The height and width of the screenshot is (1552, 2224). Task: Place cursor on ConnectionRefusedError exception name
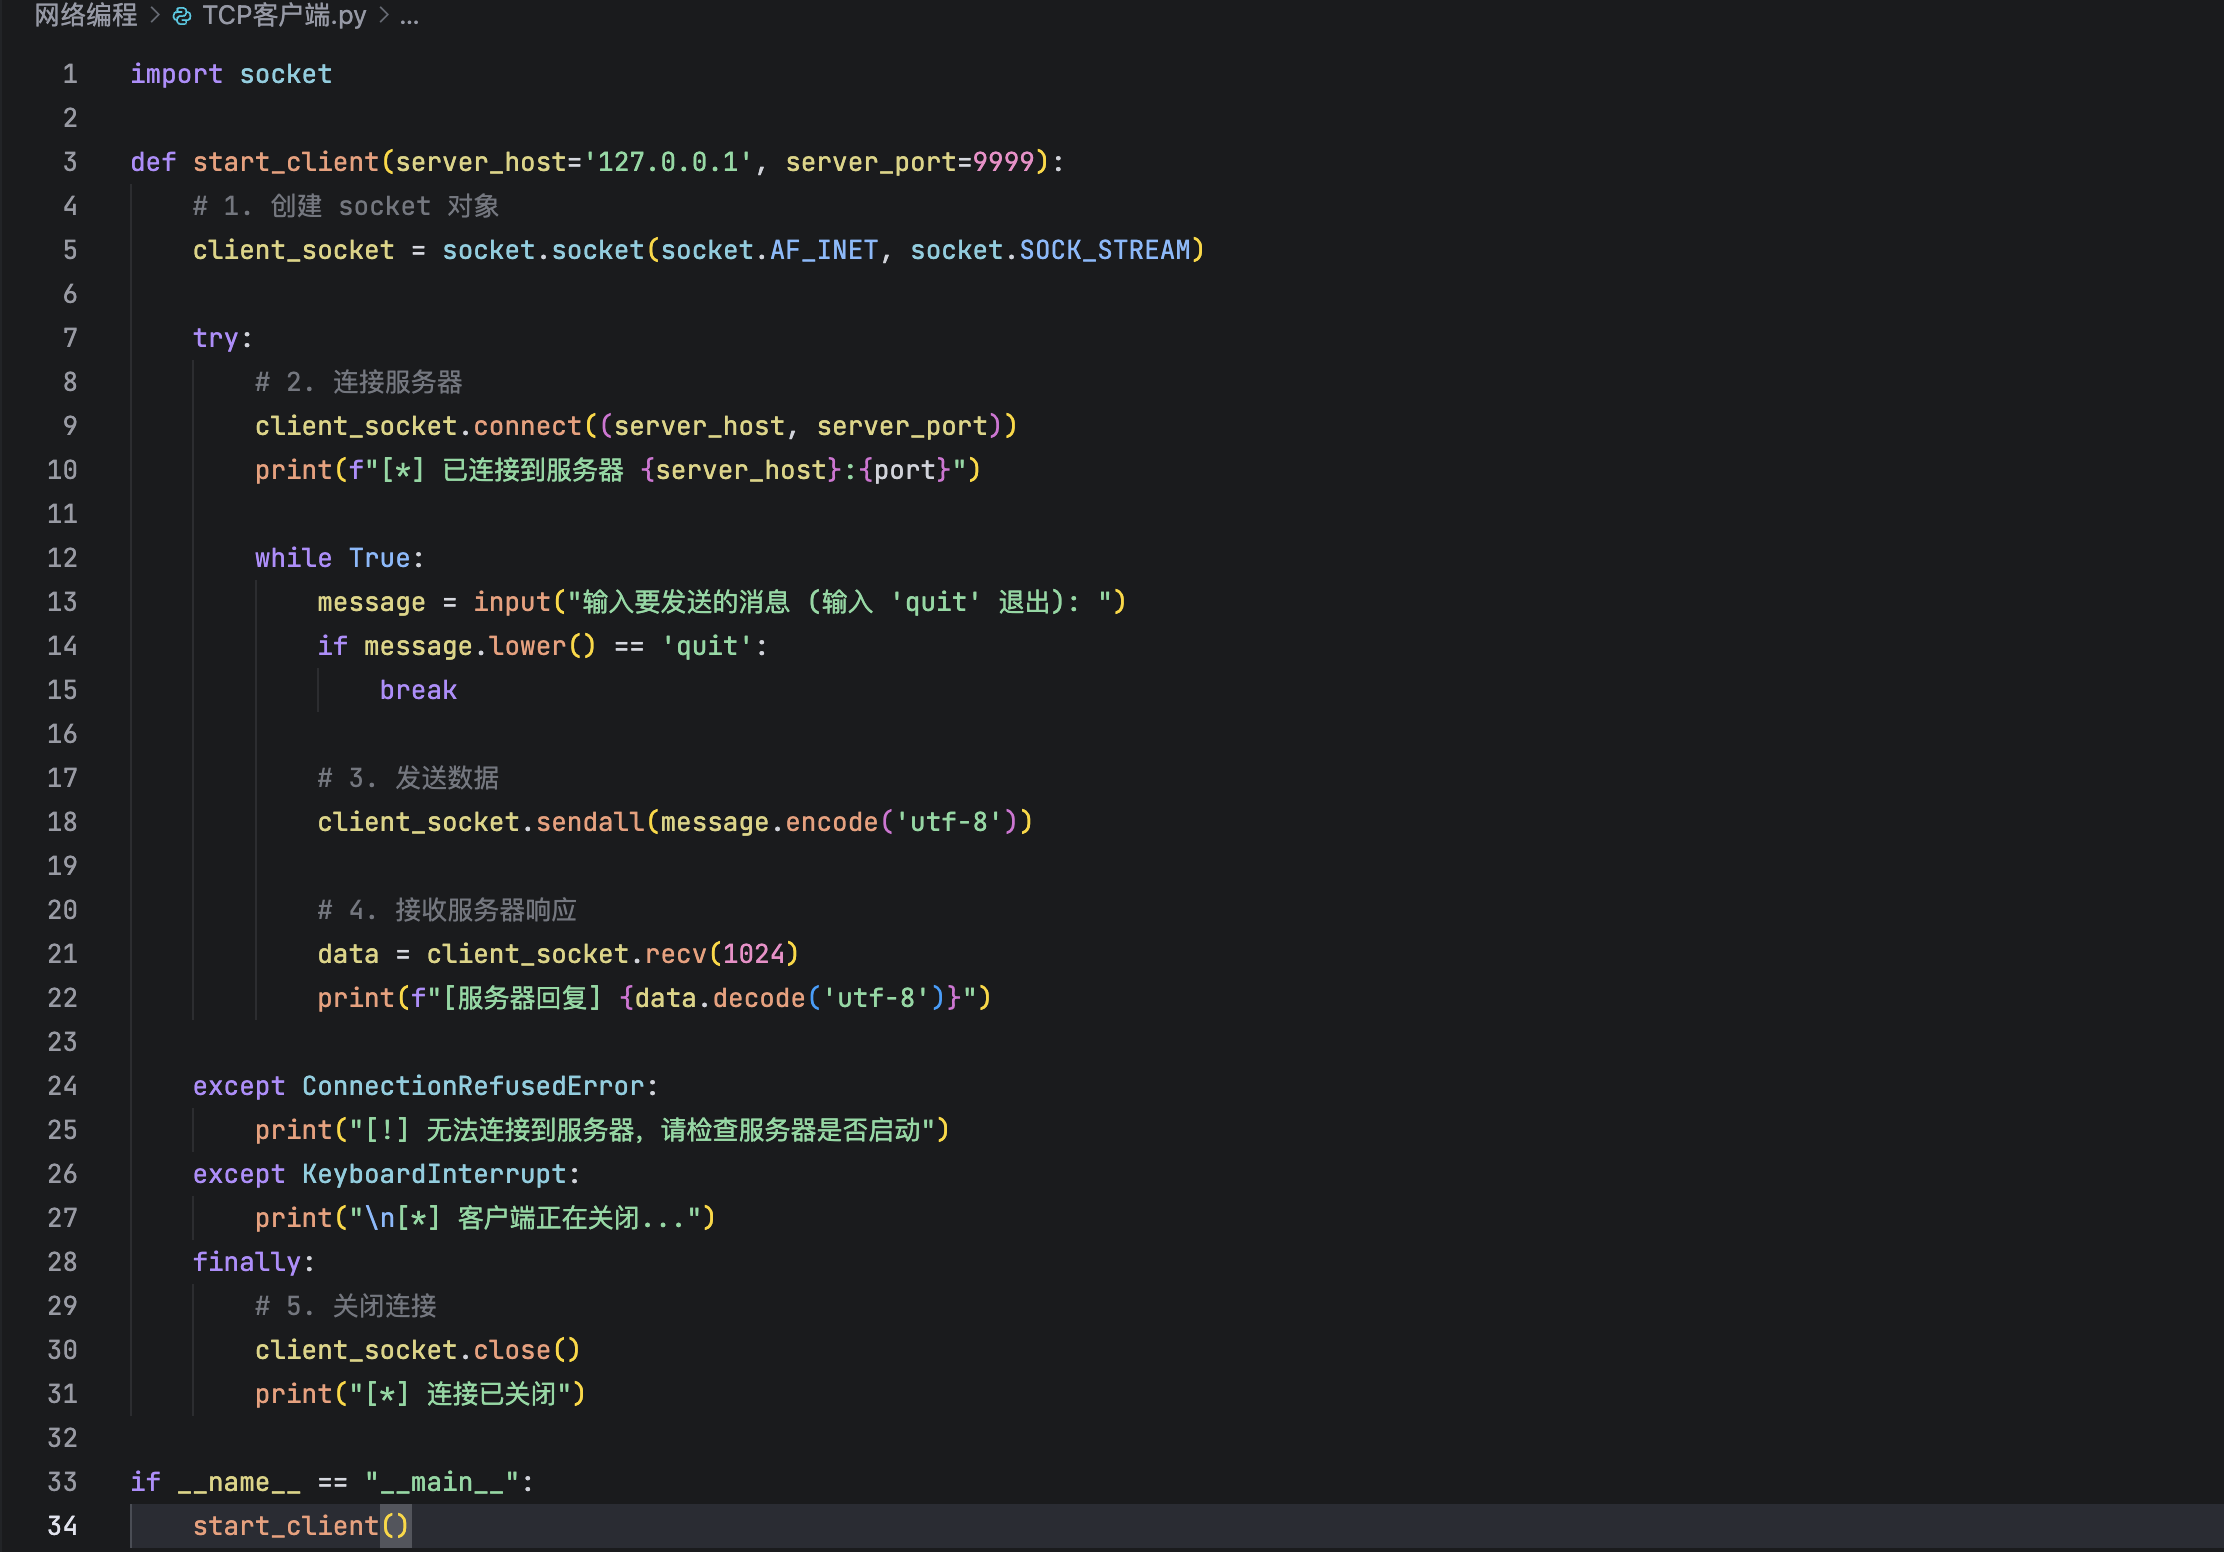tap(473, 1086)
